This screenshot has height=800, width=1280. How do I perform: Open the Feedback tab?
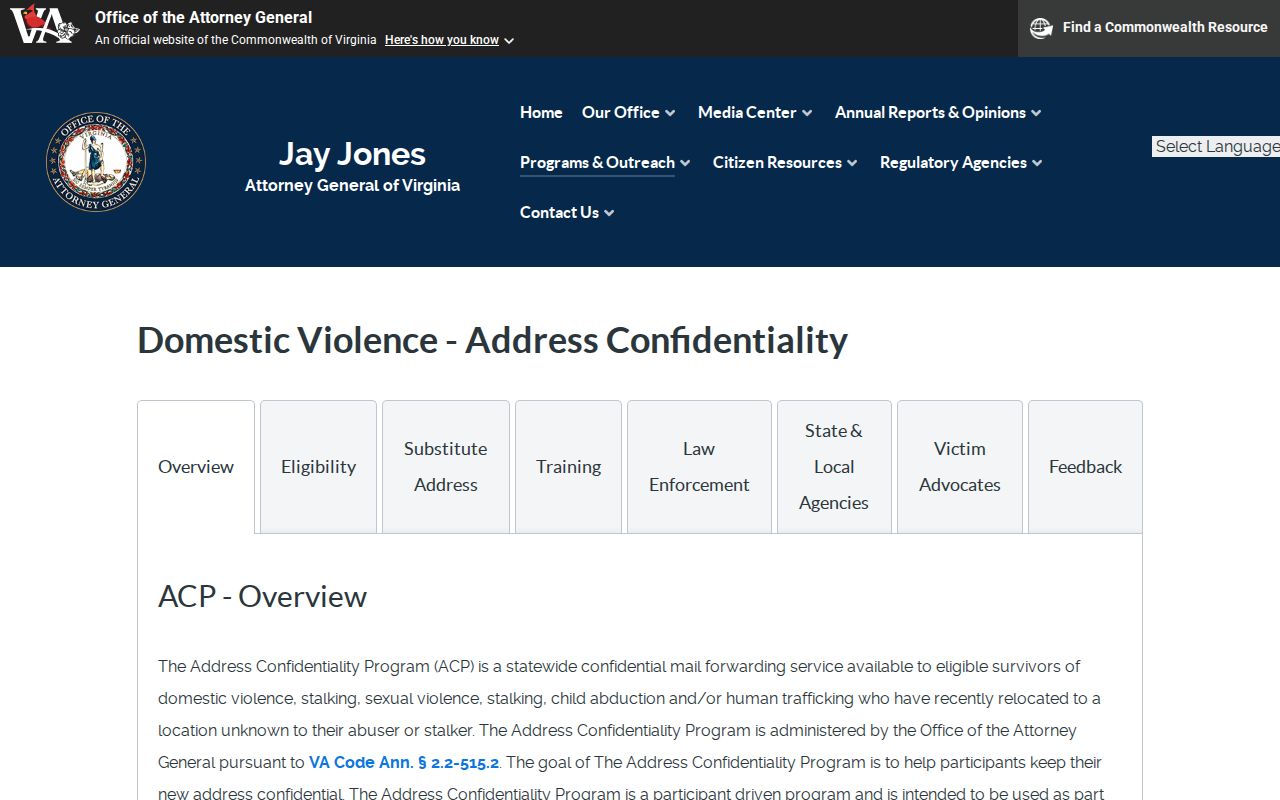click(1085, 467)
